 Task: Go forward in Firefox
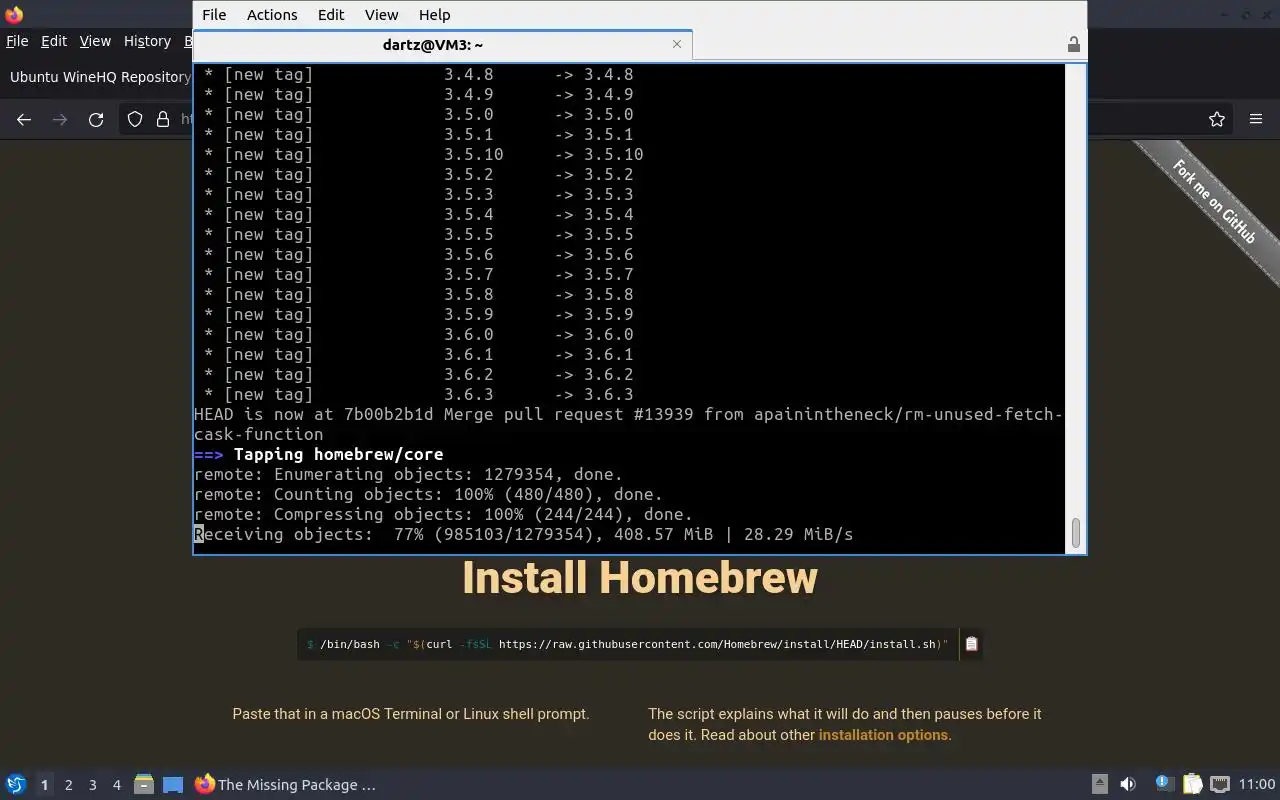(60, 120)
